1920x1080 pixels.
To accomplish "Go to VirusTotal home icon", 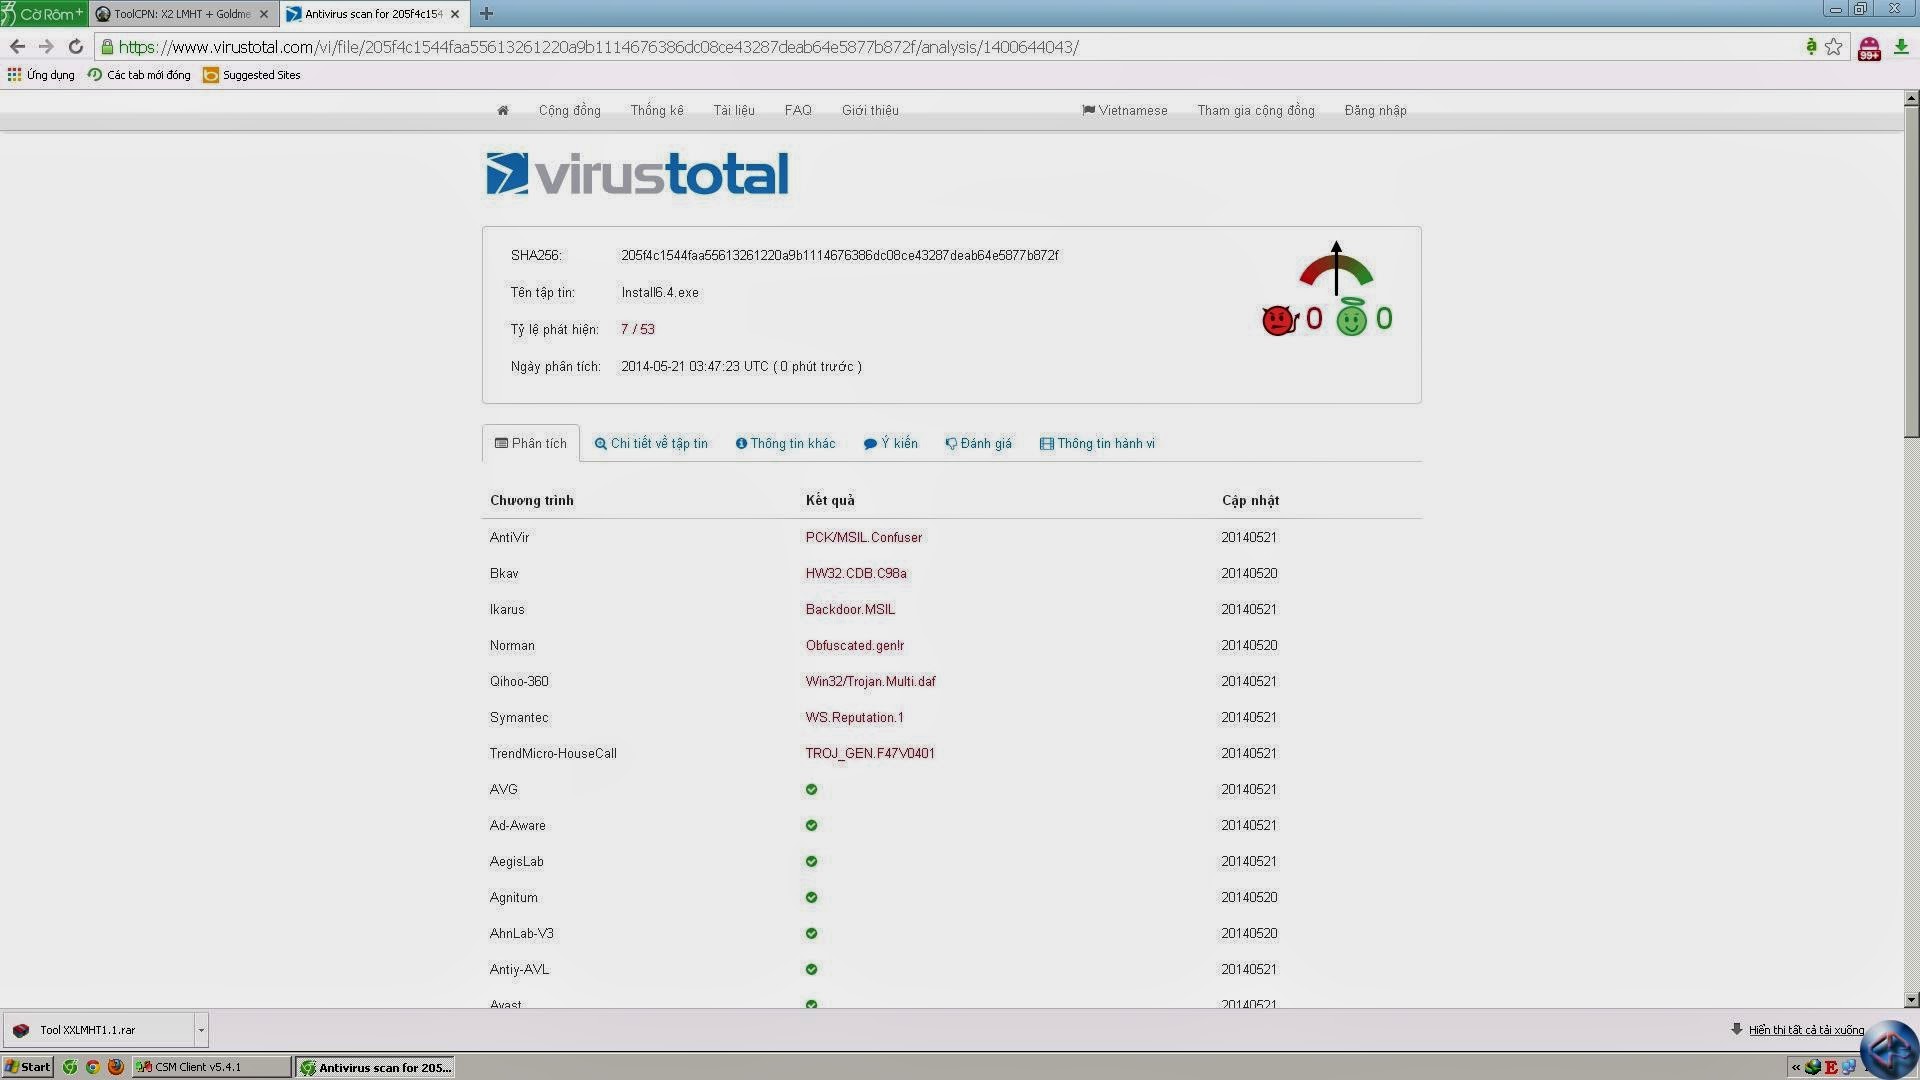I will pyautogui.click(x=503, y=111).
